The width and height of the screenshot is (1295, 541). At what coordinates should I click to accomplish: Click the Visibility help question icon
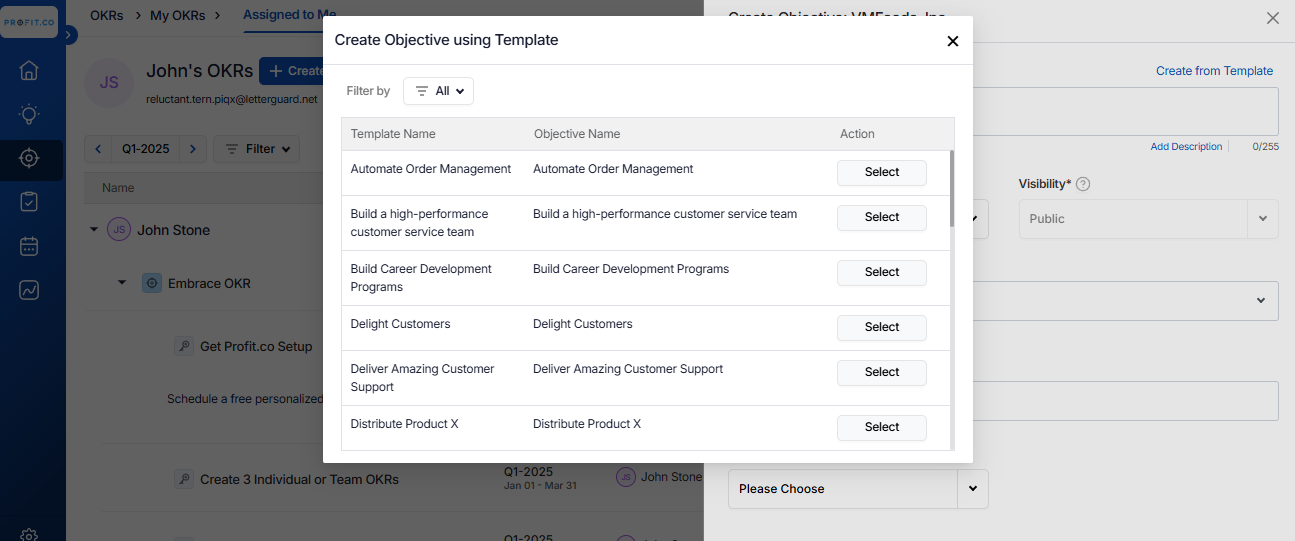point(1083,184)
